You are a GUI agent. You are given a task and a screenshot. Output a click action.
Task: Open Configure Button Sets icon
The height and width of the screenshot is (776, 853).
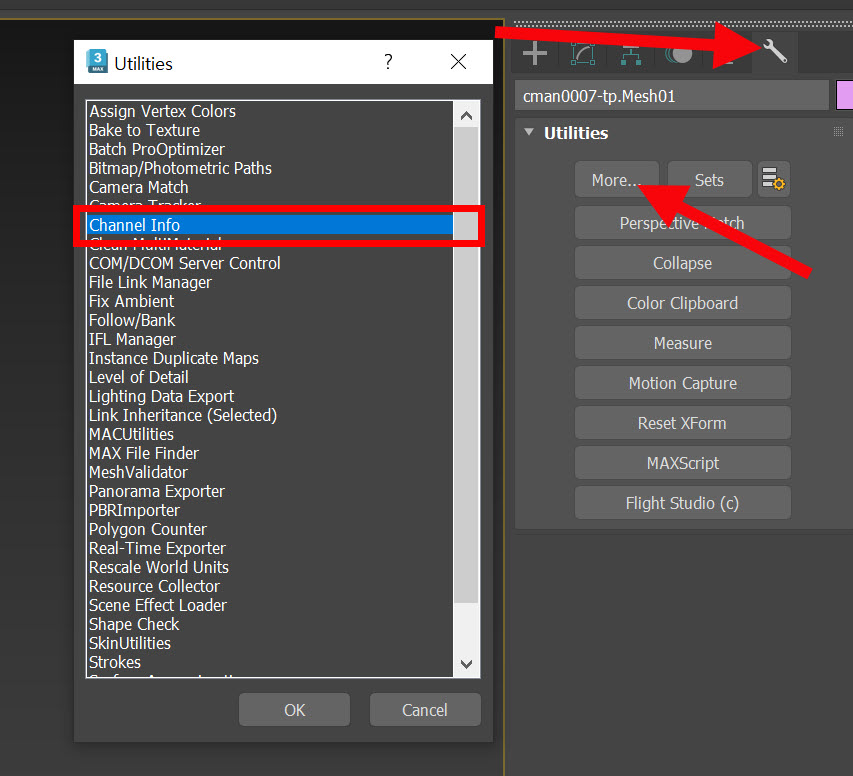point(773,179)
